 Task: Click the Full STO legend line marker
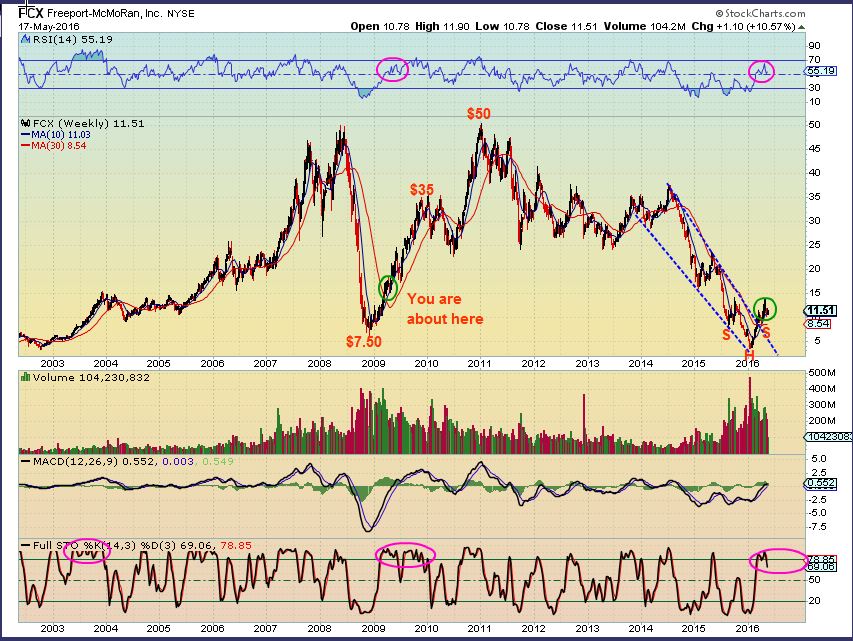point(26,545)
